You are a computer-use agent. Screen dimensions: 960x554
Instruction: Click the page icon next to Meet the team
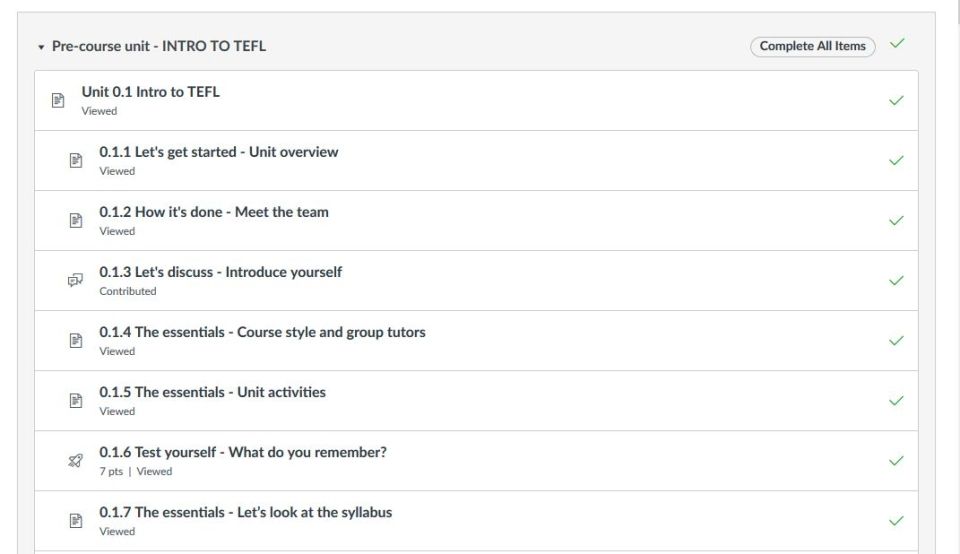point(76,220)
